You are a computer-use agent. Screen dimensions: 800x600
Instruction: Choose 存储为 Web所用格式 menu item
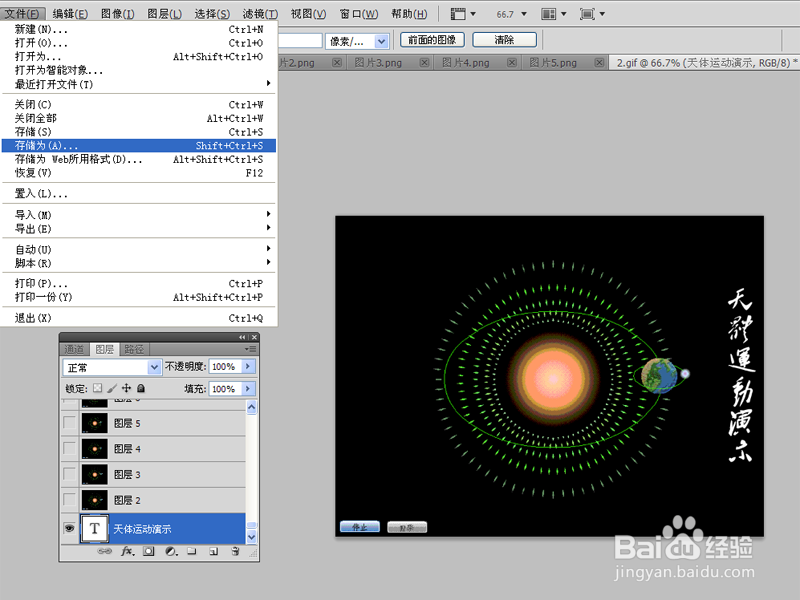(139, 159)
